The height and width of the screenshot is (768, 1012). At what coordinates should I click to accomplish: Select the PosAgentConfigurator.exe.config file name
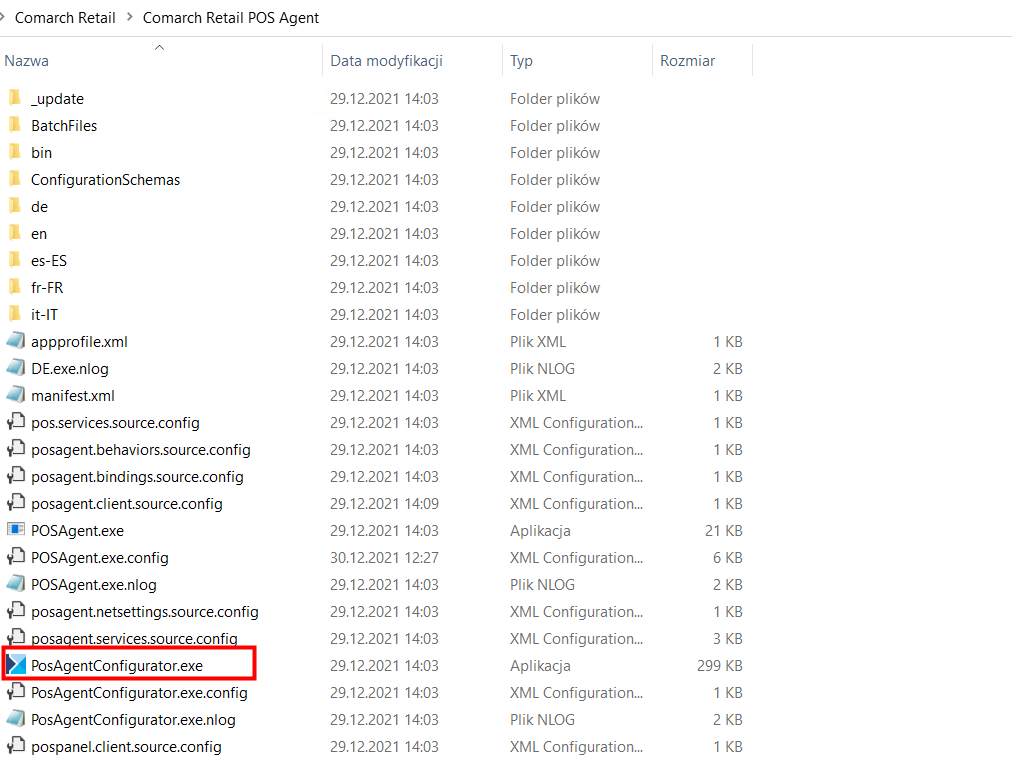(139, 692)
